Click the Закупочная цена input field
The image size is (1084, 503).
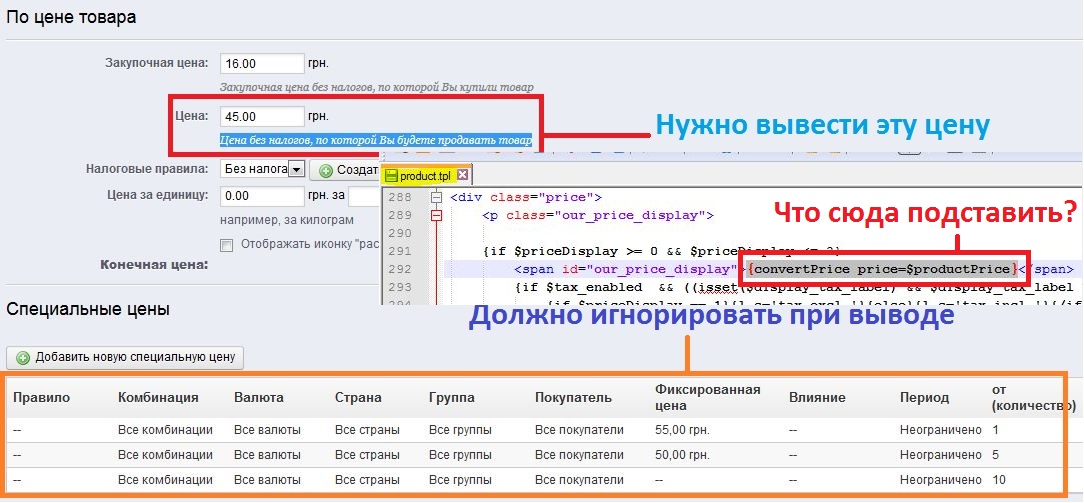[x=261, y=63]
